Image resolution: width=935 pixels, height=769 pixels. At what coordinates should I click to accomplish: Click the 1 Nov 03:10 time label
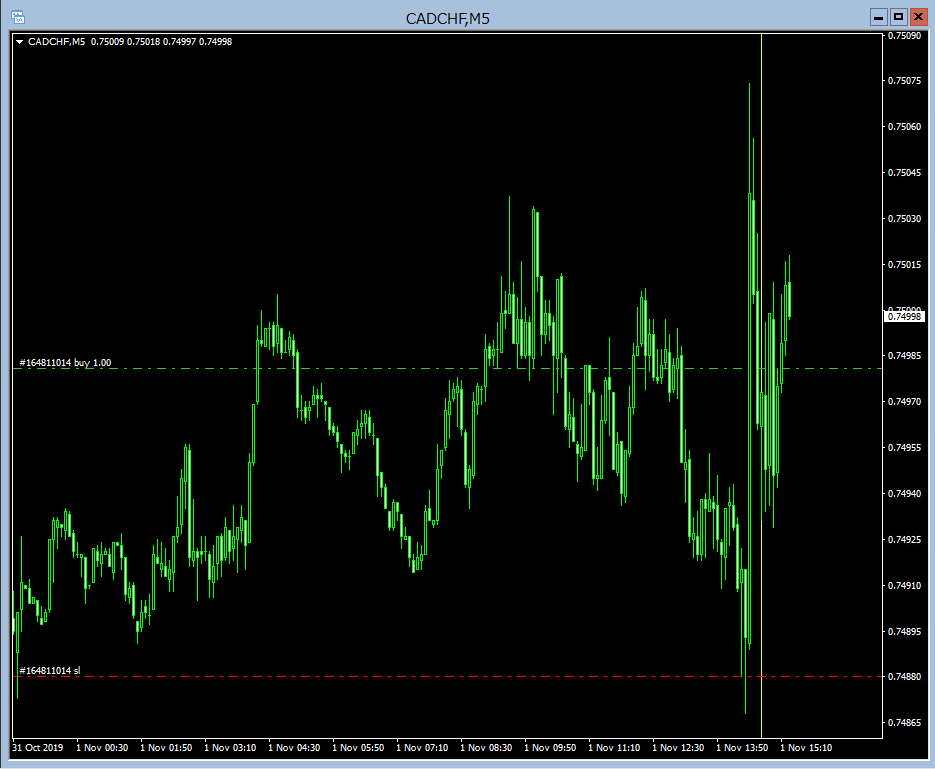[x=230, y=748]
